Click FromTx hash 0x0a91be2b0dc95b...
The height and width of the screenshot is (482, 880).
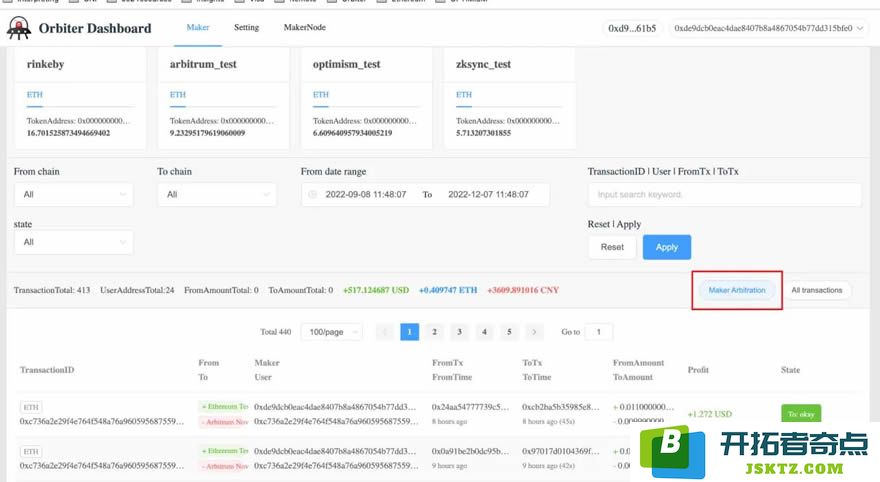pyautogui.click(x=470, y=451)
